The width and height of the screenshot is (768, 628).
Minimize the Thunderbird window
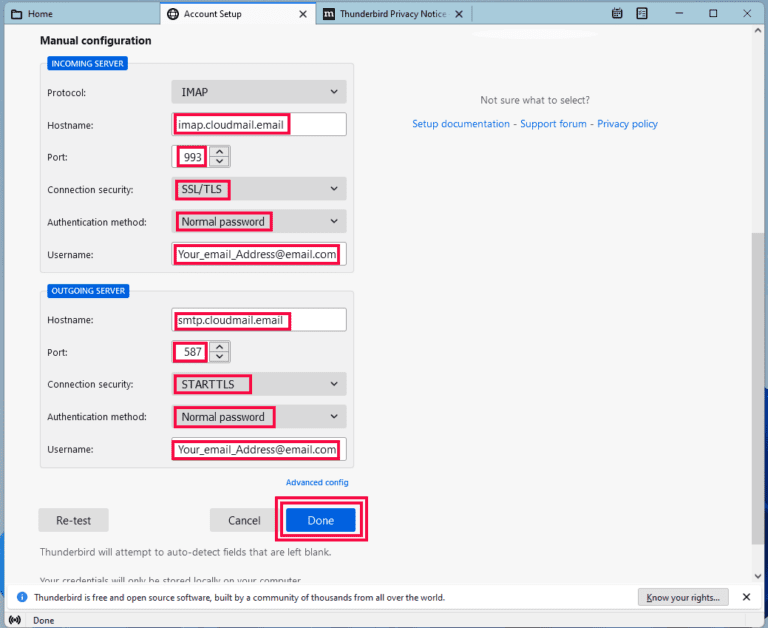(x=679, y=14)
